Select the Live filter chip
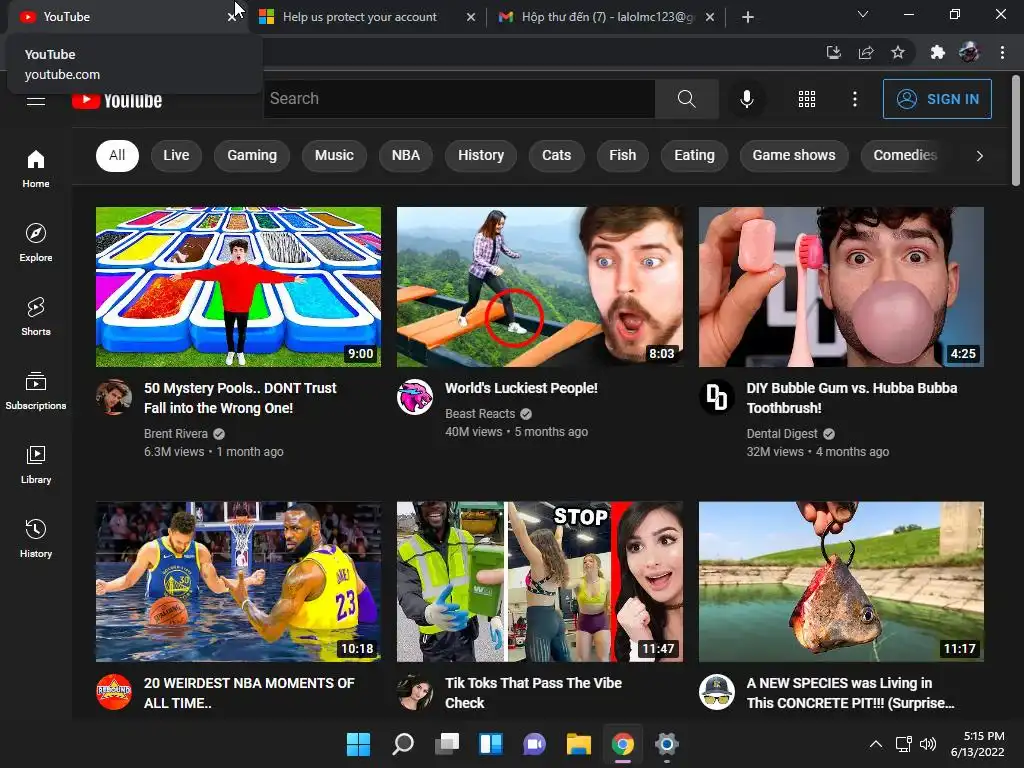 (x=176, y=155)
